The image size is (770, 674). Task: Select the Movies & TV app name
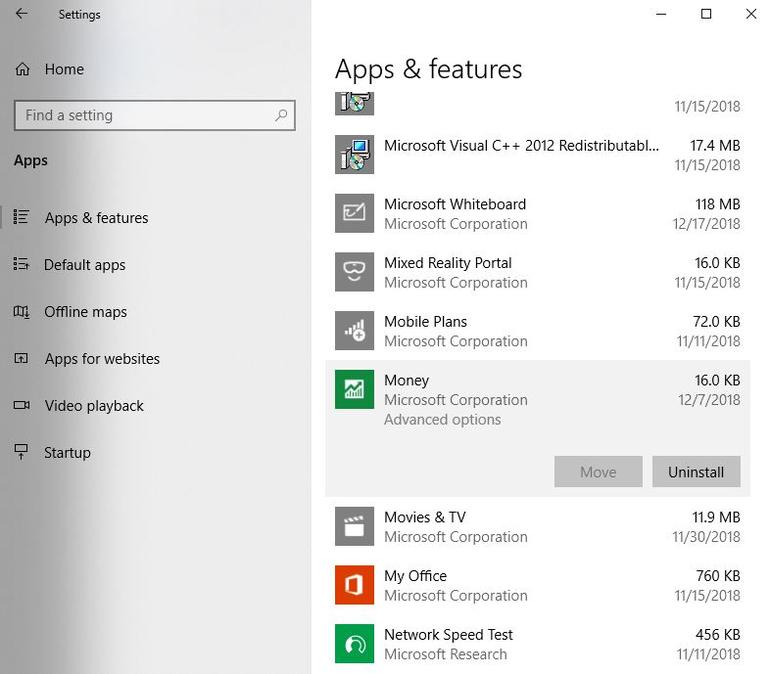[x=425, y=517]
